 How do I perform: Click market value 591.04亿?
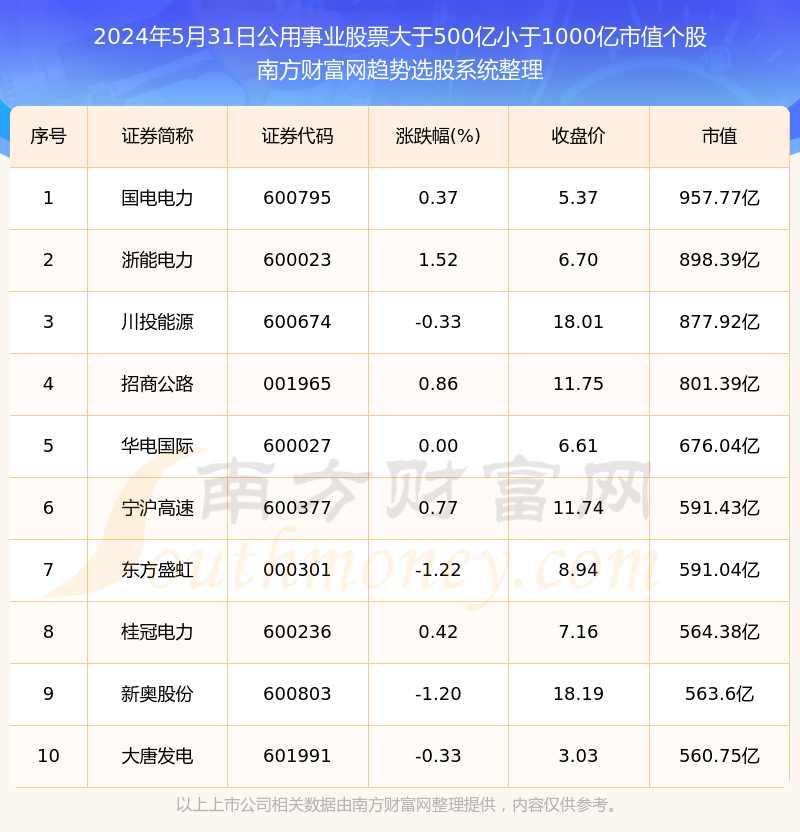[x=719, y=570]
